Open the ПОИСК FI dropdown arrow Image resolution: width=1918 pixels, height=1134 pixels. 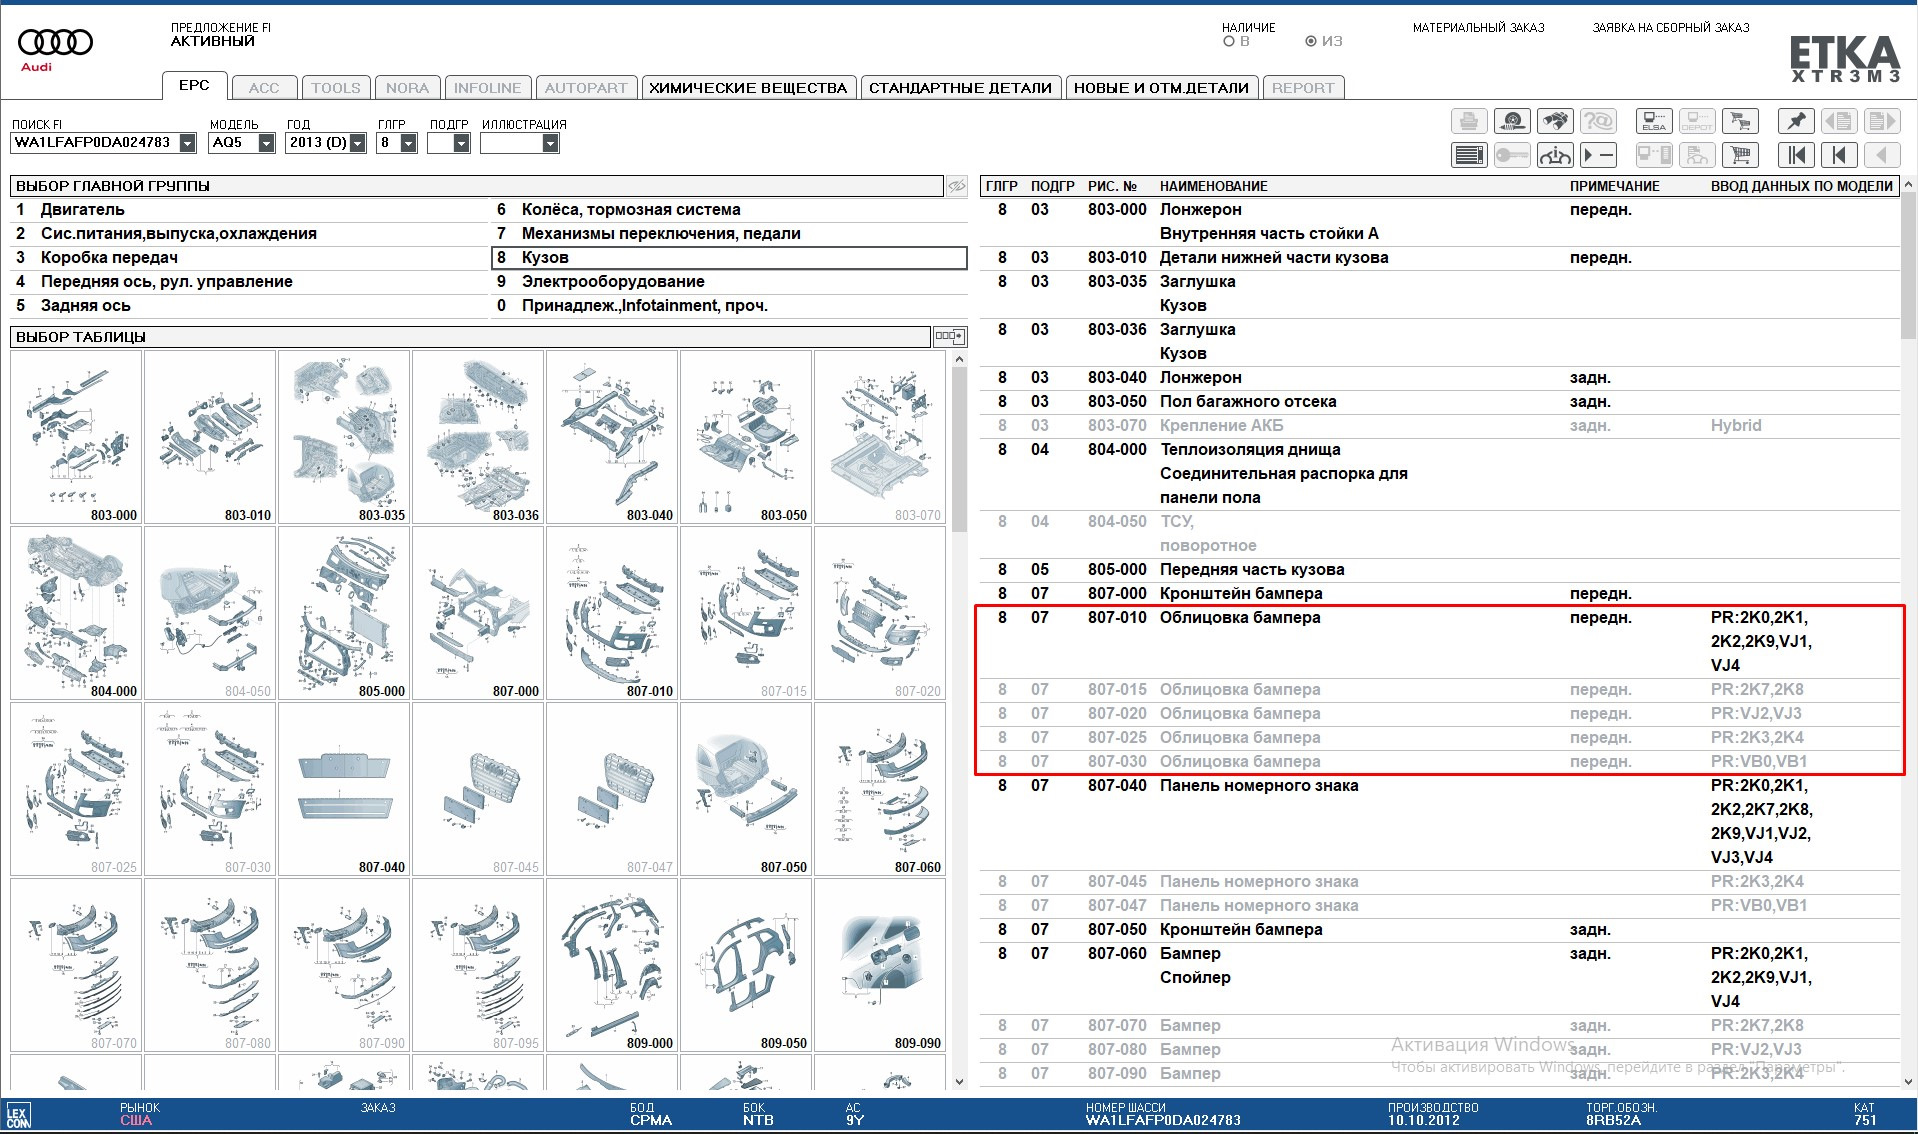point(187,143)
